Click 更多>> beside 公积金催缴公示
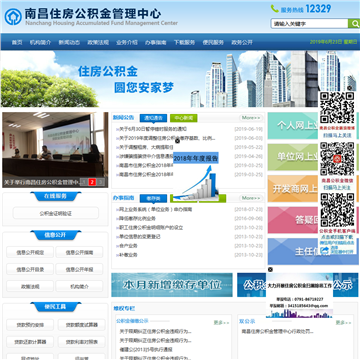The image size is (360, 360). 221,323
